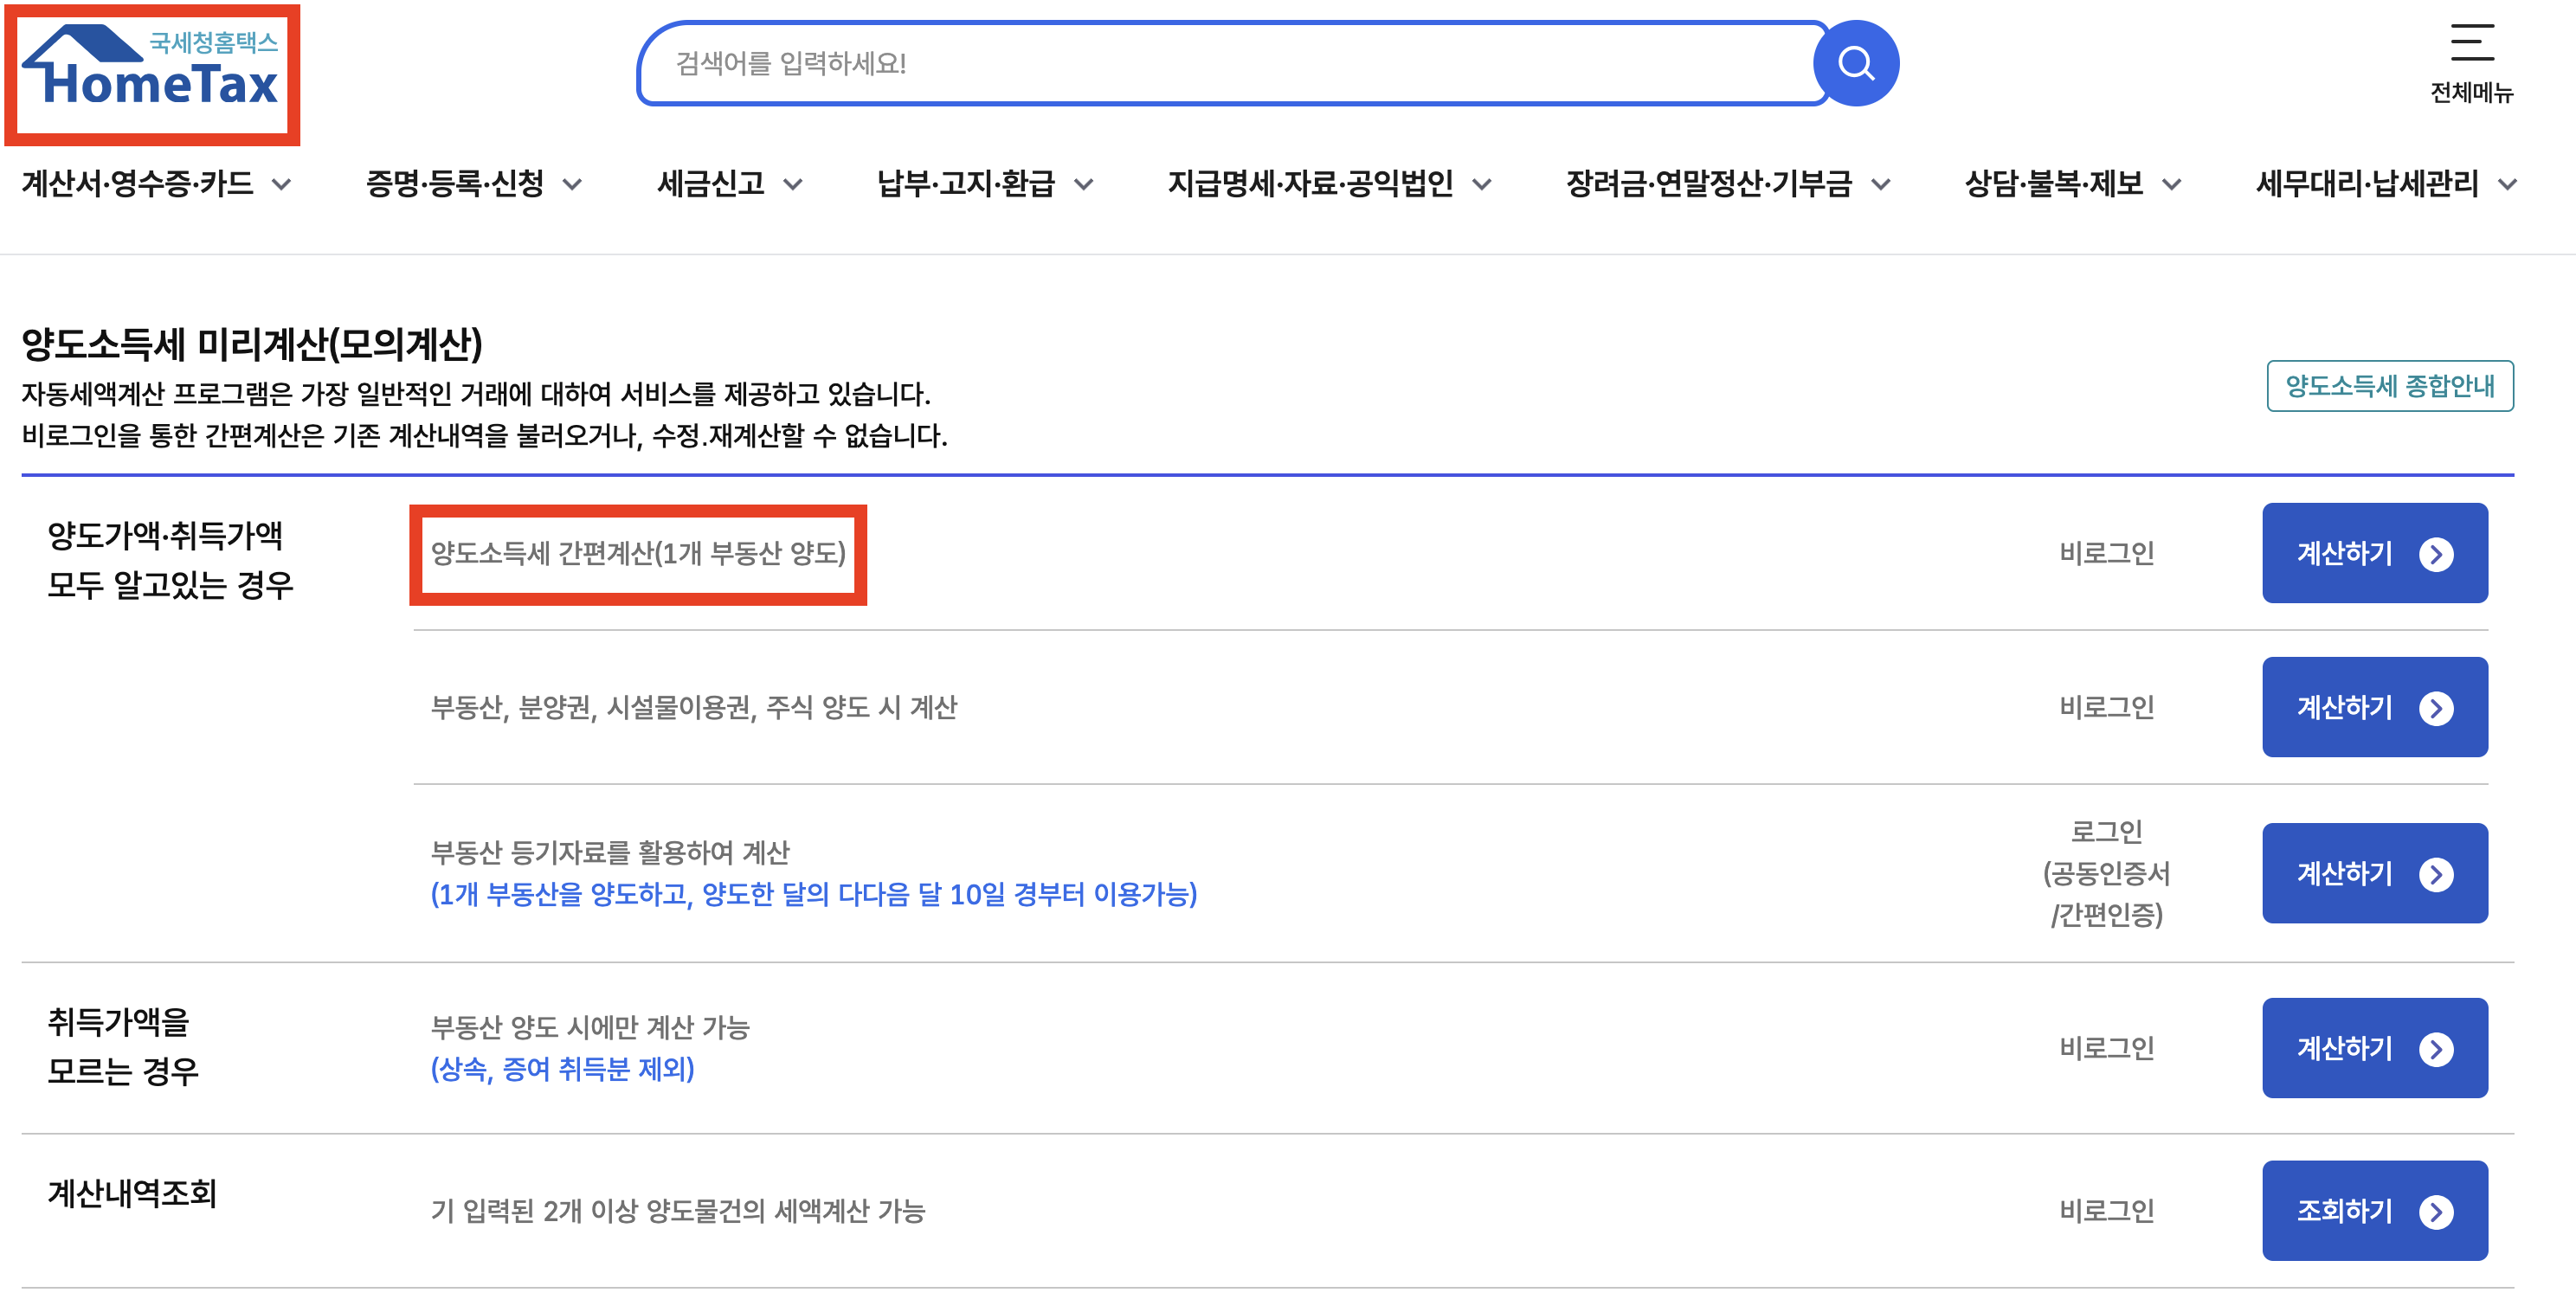Screen dimensions: 2576x1312
Task: Click the blue 상속, 증여 취득분 제외 note
Action: coord(562,1069)
